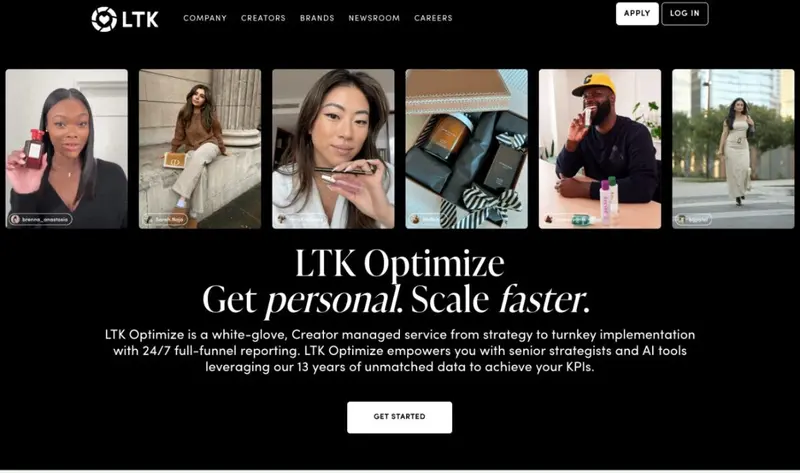Click creator avatar tag on eyeliner photo
This screenshot has width=800, height=473.
tap(302, 219)
